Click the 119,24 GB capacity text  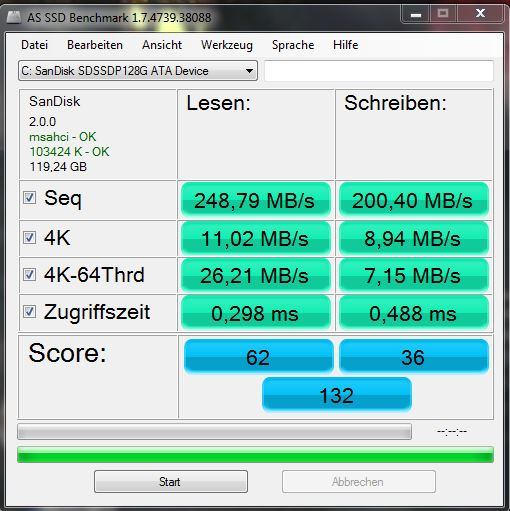pos(58,167)
